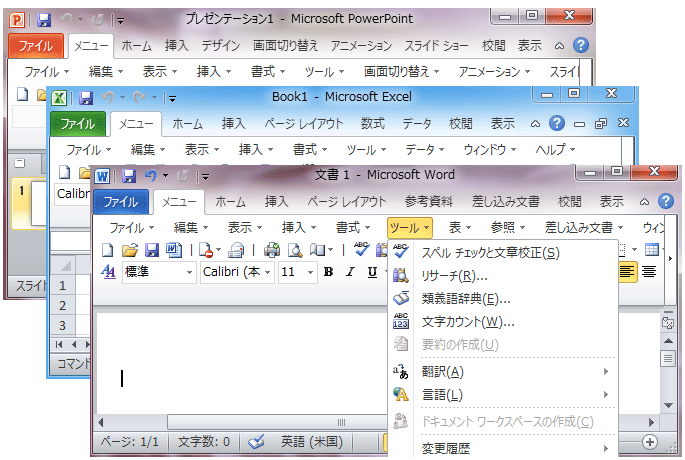The image size is (685, 460).
Task: Collapse ribbon caret in Word window
Action: [x=644, y=202]
